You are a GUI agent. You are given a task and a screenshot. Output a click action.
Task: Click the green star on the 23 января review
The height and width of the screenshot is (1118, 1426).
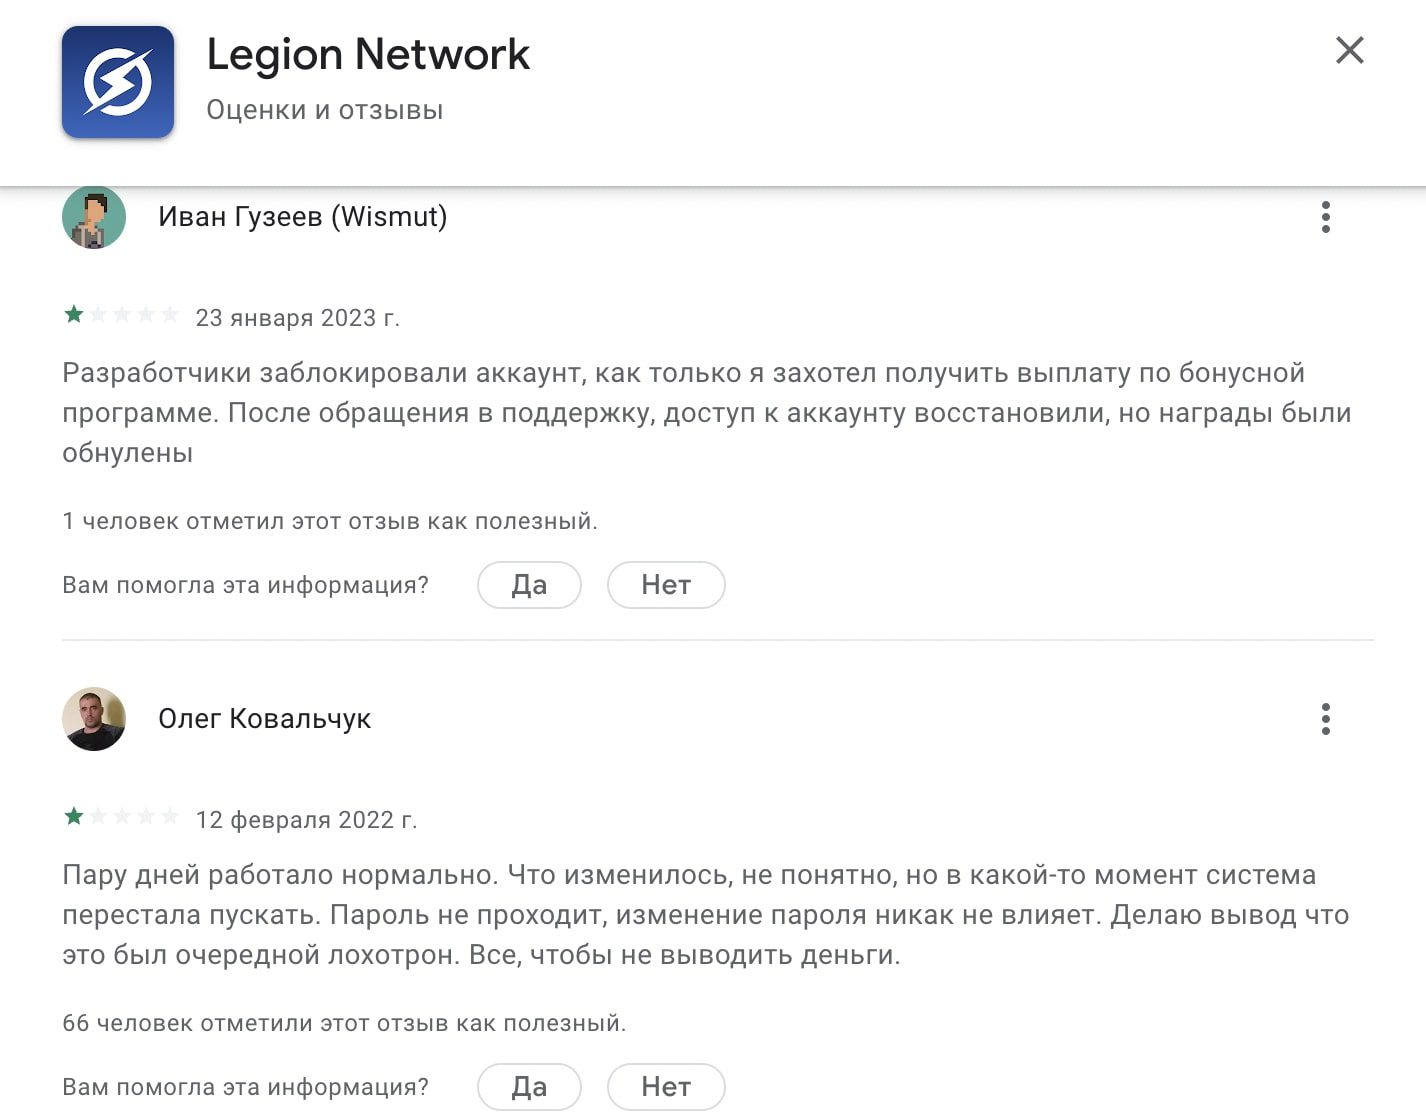pos(74,315)
